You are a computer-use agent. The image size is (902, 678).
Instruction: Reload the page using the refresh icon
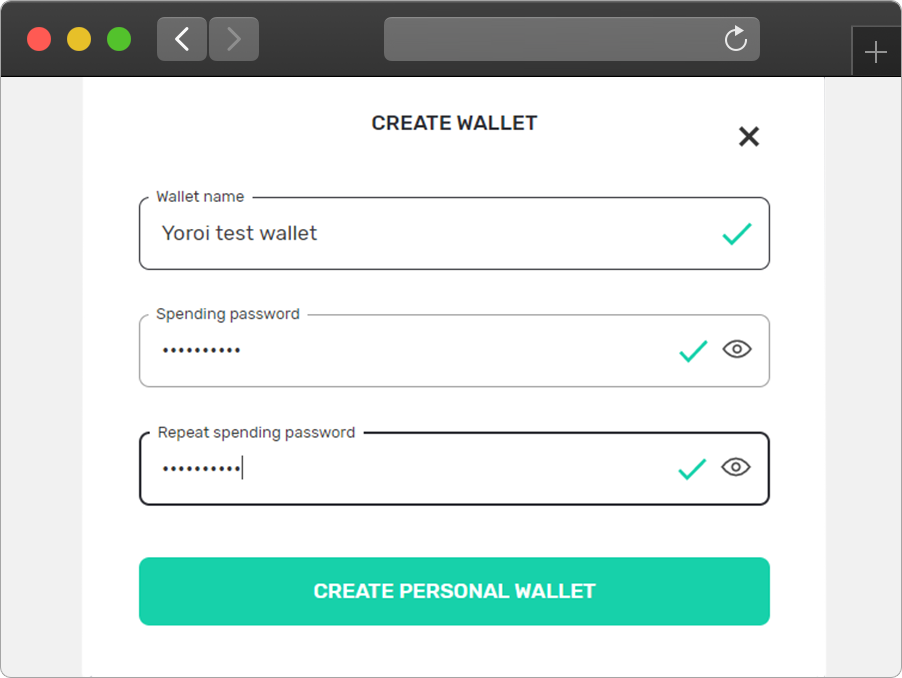[736, 39]
